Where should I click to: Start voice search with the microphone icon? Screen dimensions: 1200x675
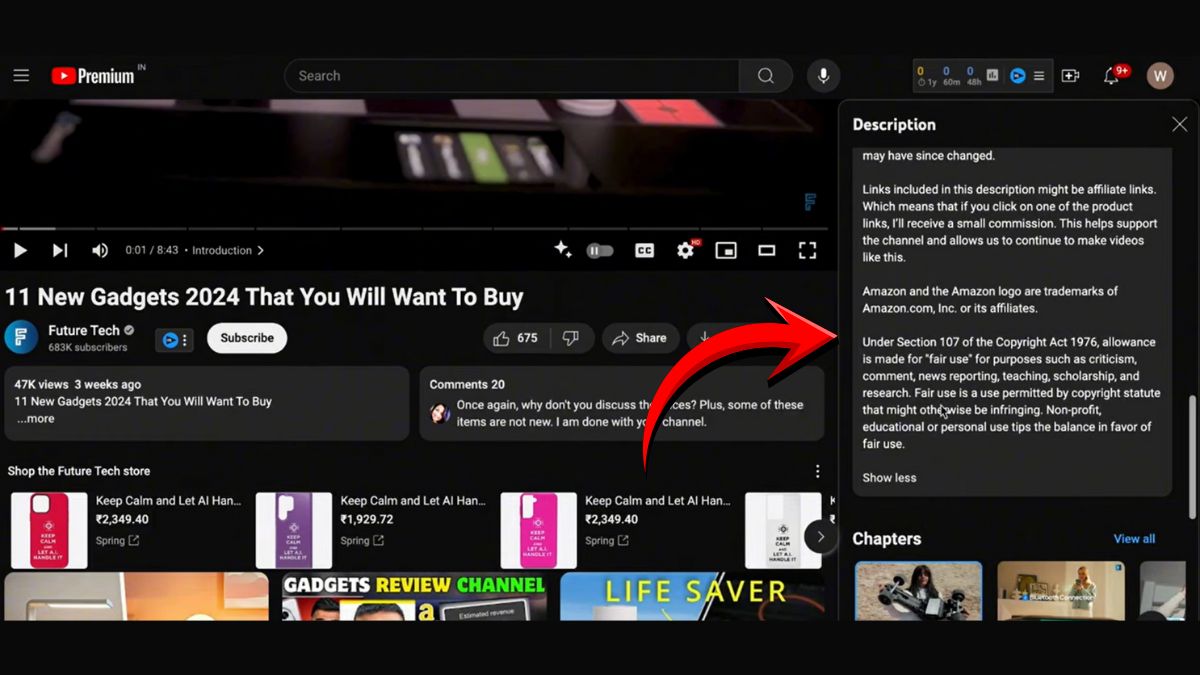(x=822, y=75)
